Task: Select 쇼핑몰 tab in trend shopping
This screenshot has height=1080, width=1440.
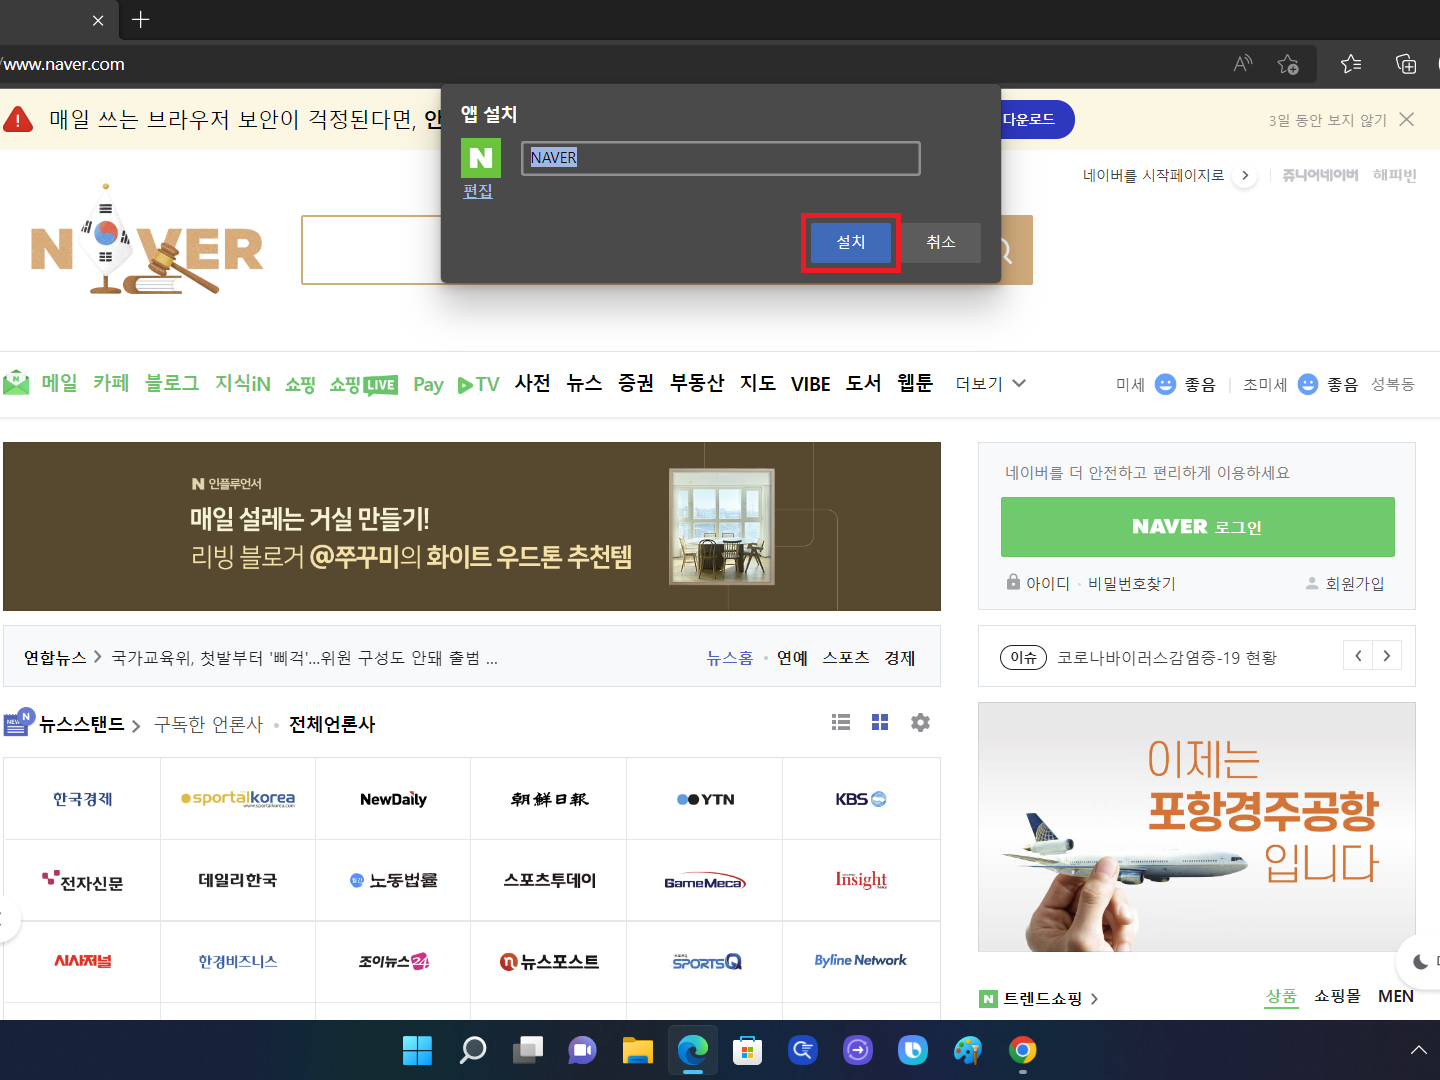Action: point(1337,996)
